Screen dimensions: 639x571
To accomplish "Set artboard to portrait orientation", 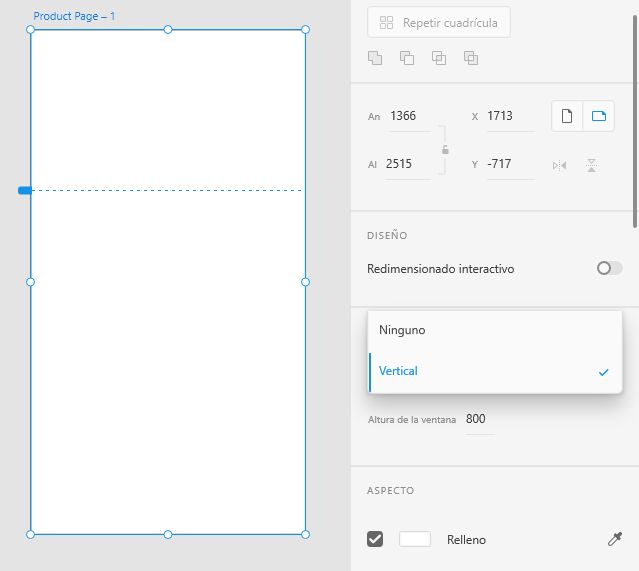I will (567, 116).
